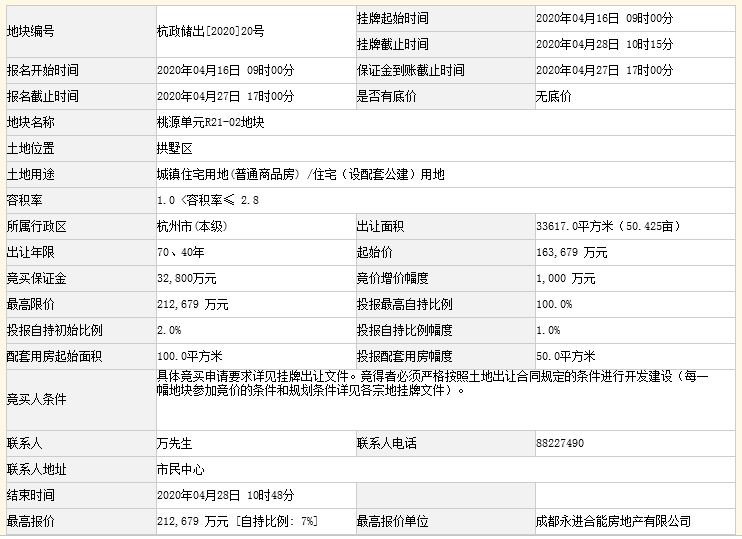Click the 投报最高自持比例 label

(x=405, y=304)
